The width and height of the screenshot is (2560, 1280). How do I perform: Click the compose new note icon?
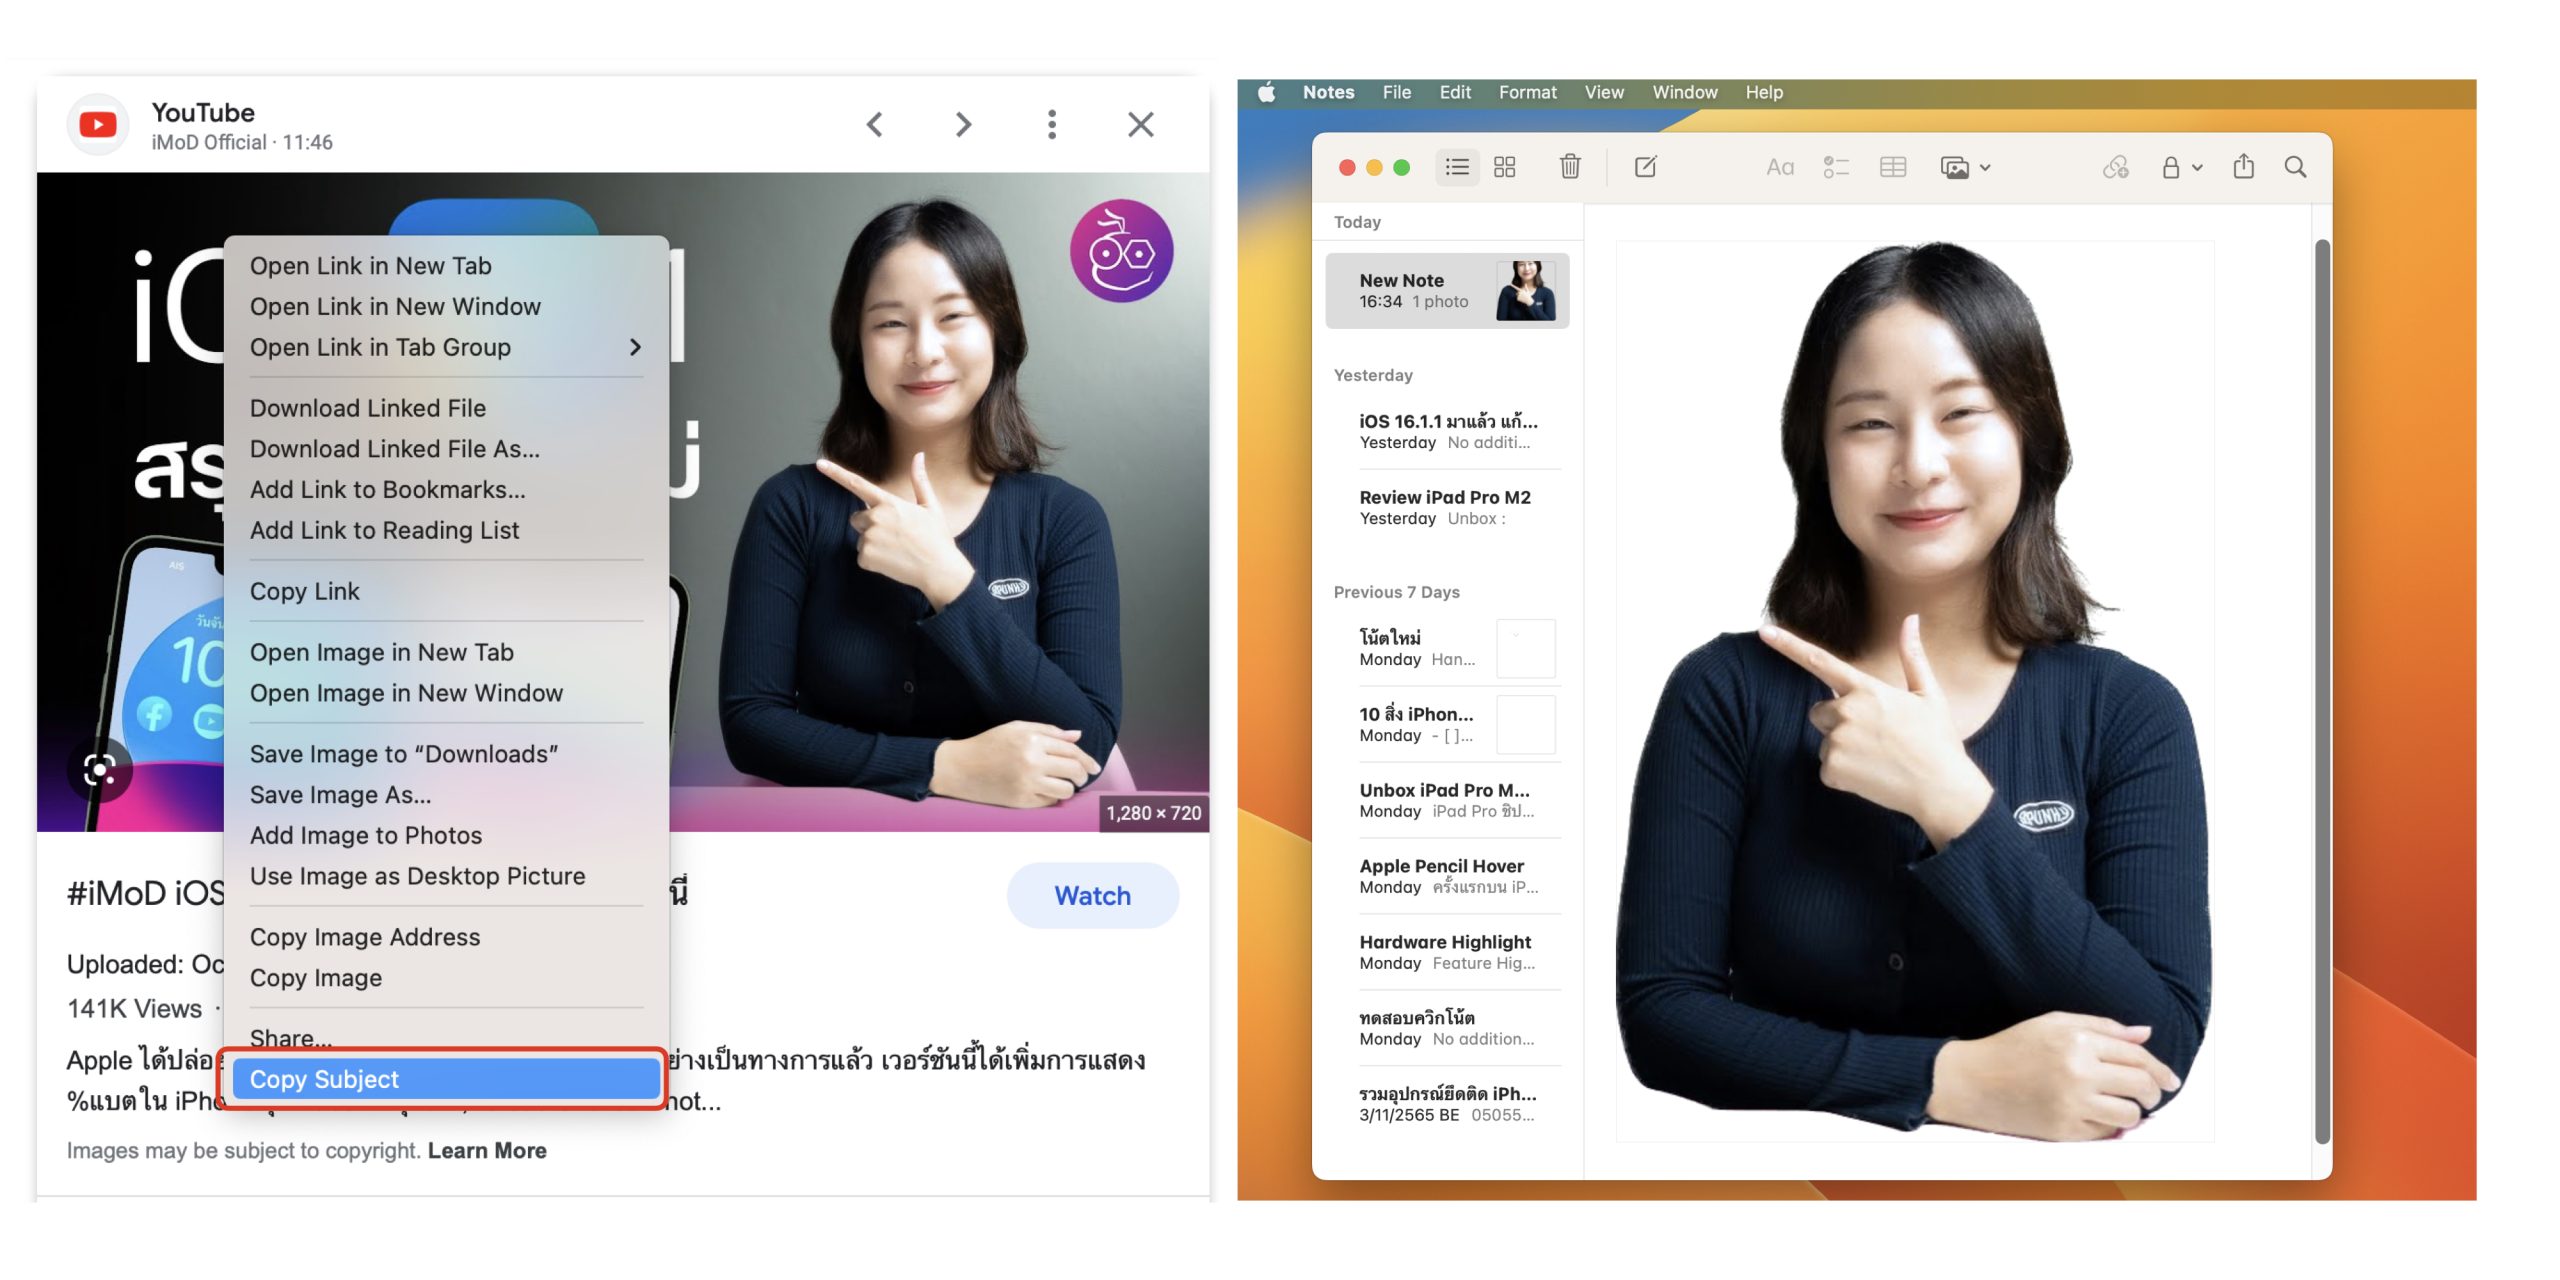(1645, 167)
